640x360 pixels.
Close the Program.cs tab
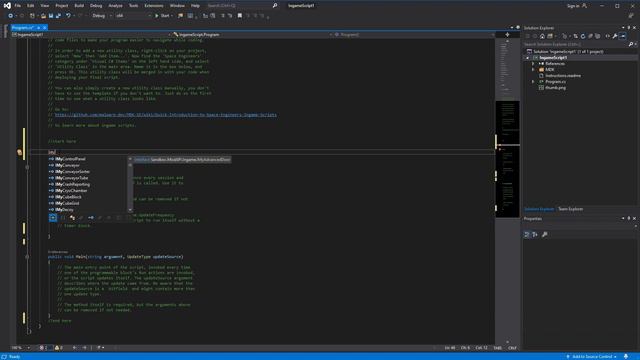44,28
